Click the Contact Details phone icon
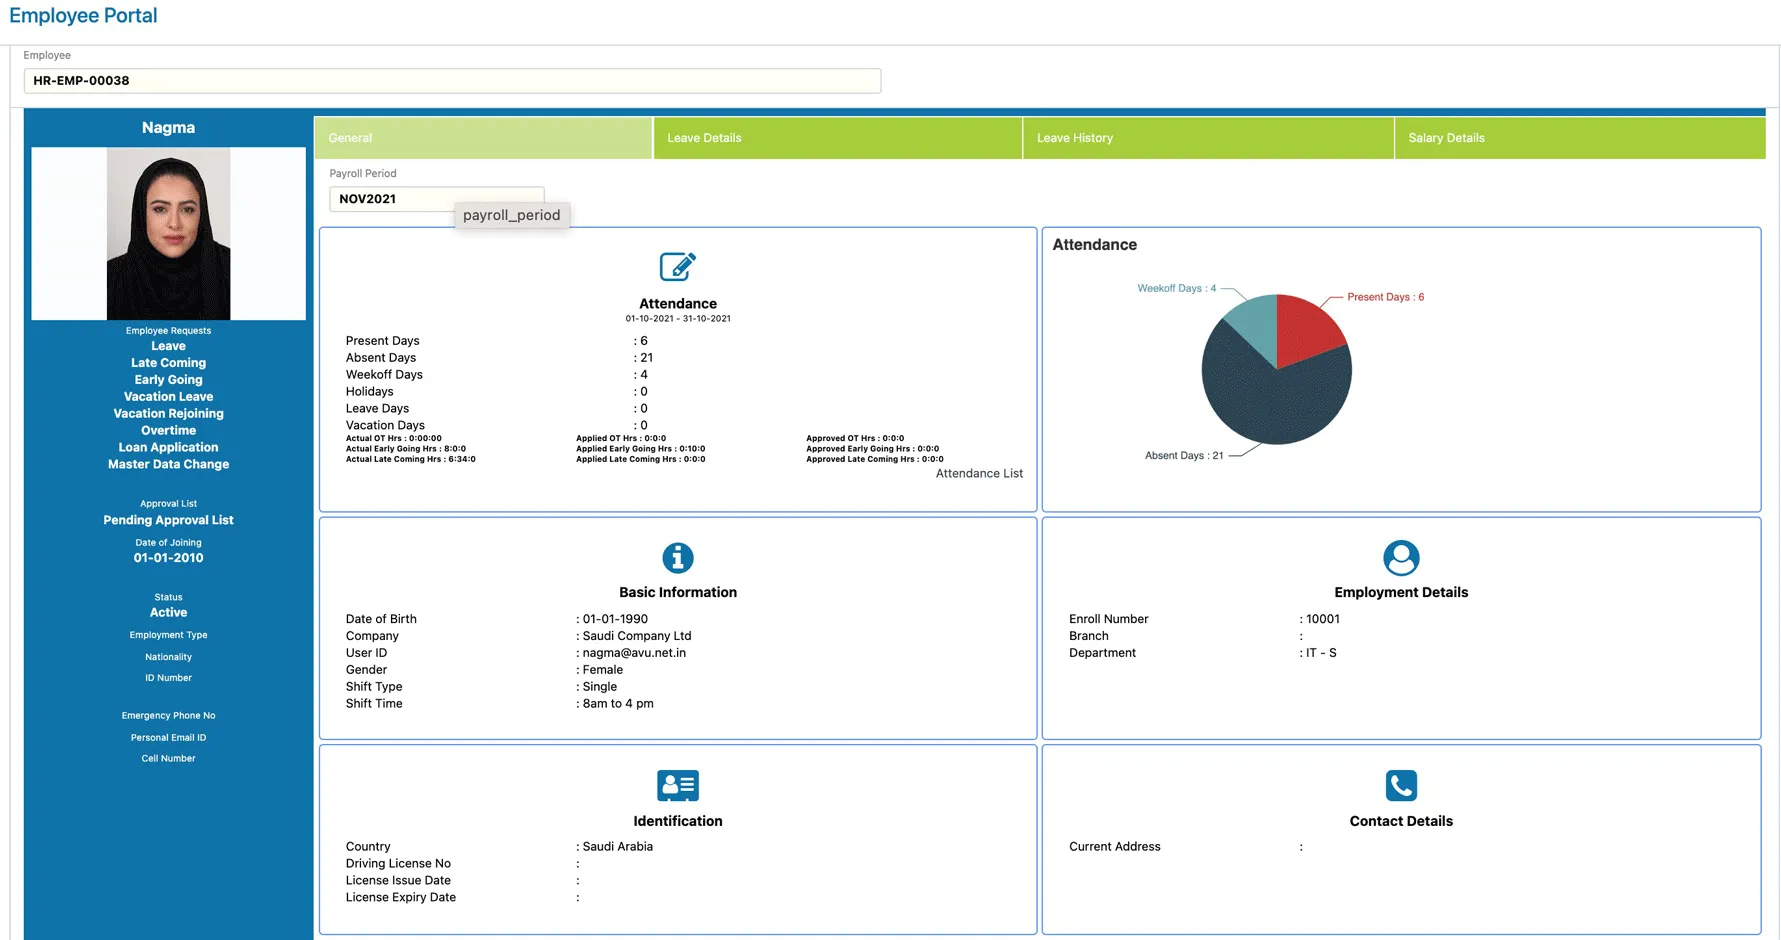The height and width of the screenshot is (940, 1781). [1400, 786]
